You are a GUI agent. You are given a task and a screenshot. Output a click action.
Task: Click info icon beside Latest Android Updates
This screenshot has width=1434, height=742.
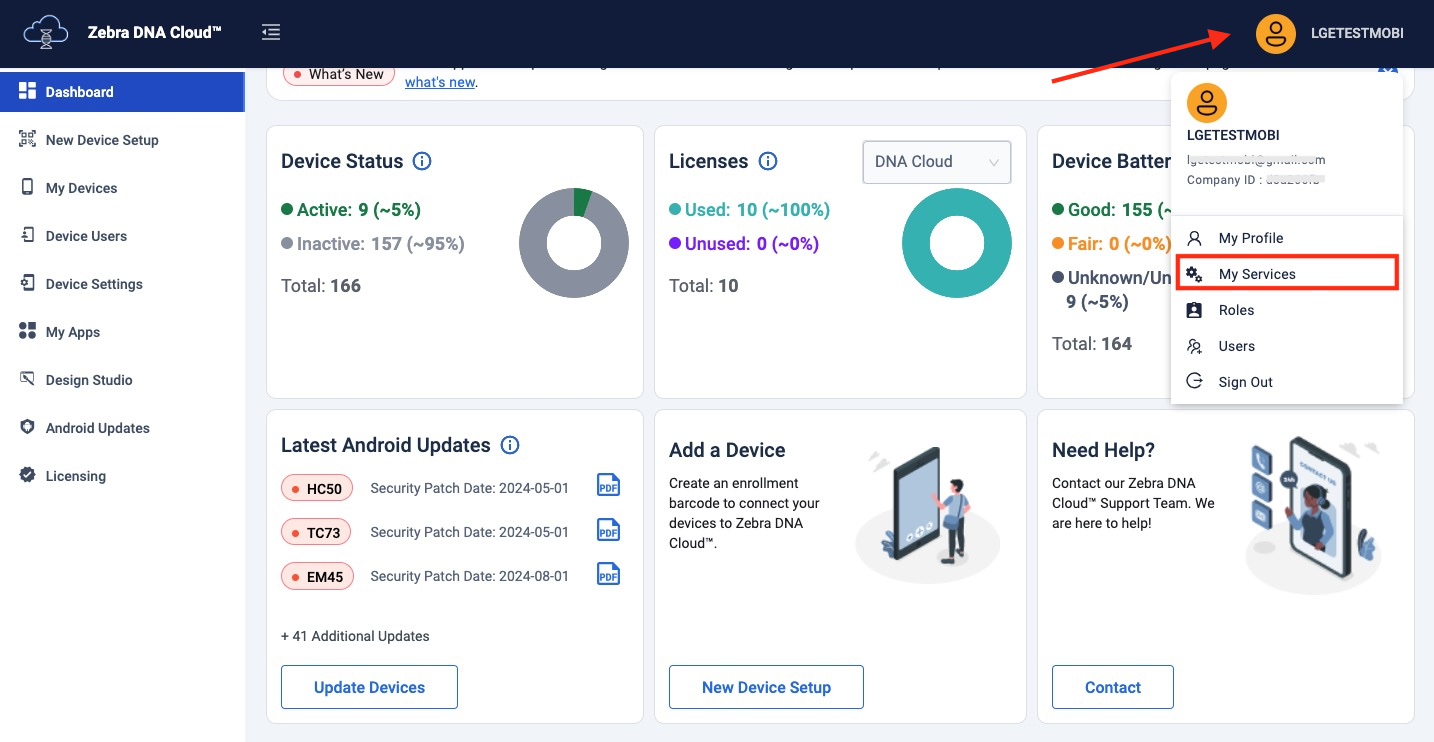coord(509,445)
